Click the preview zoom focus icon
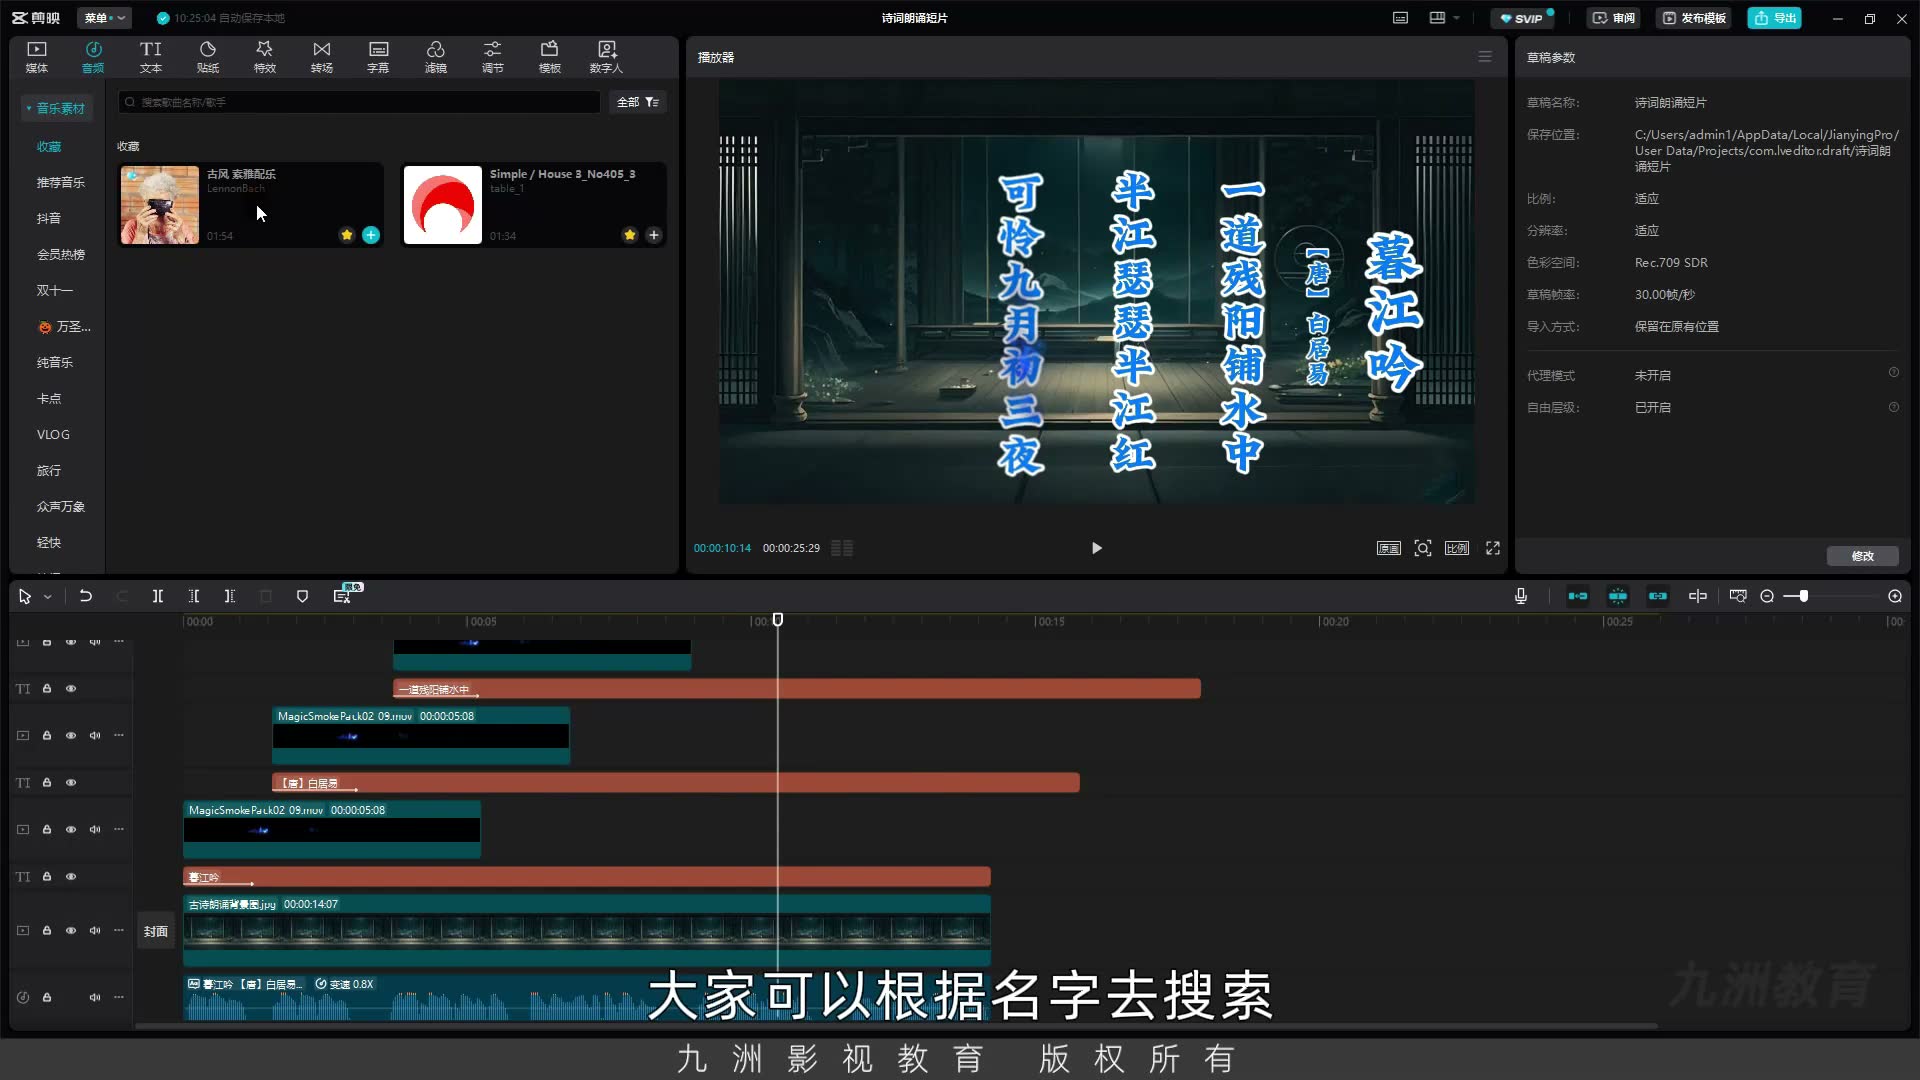The image size is (1920, 1080). click(x=1423, y=548)
